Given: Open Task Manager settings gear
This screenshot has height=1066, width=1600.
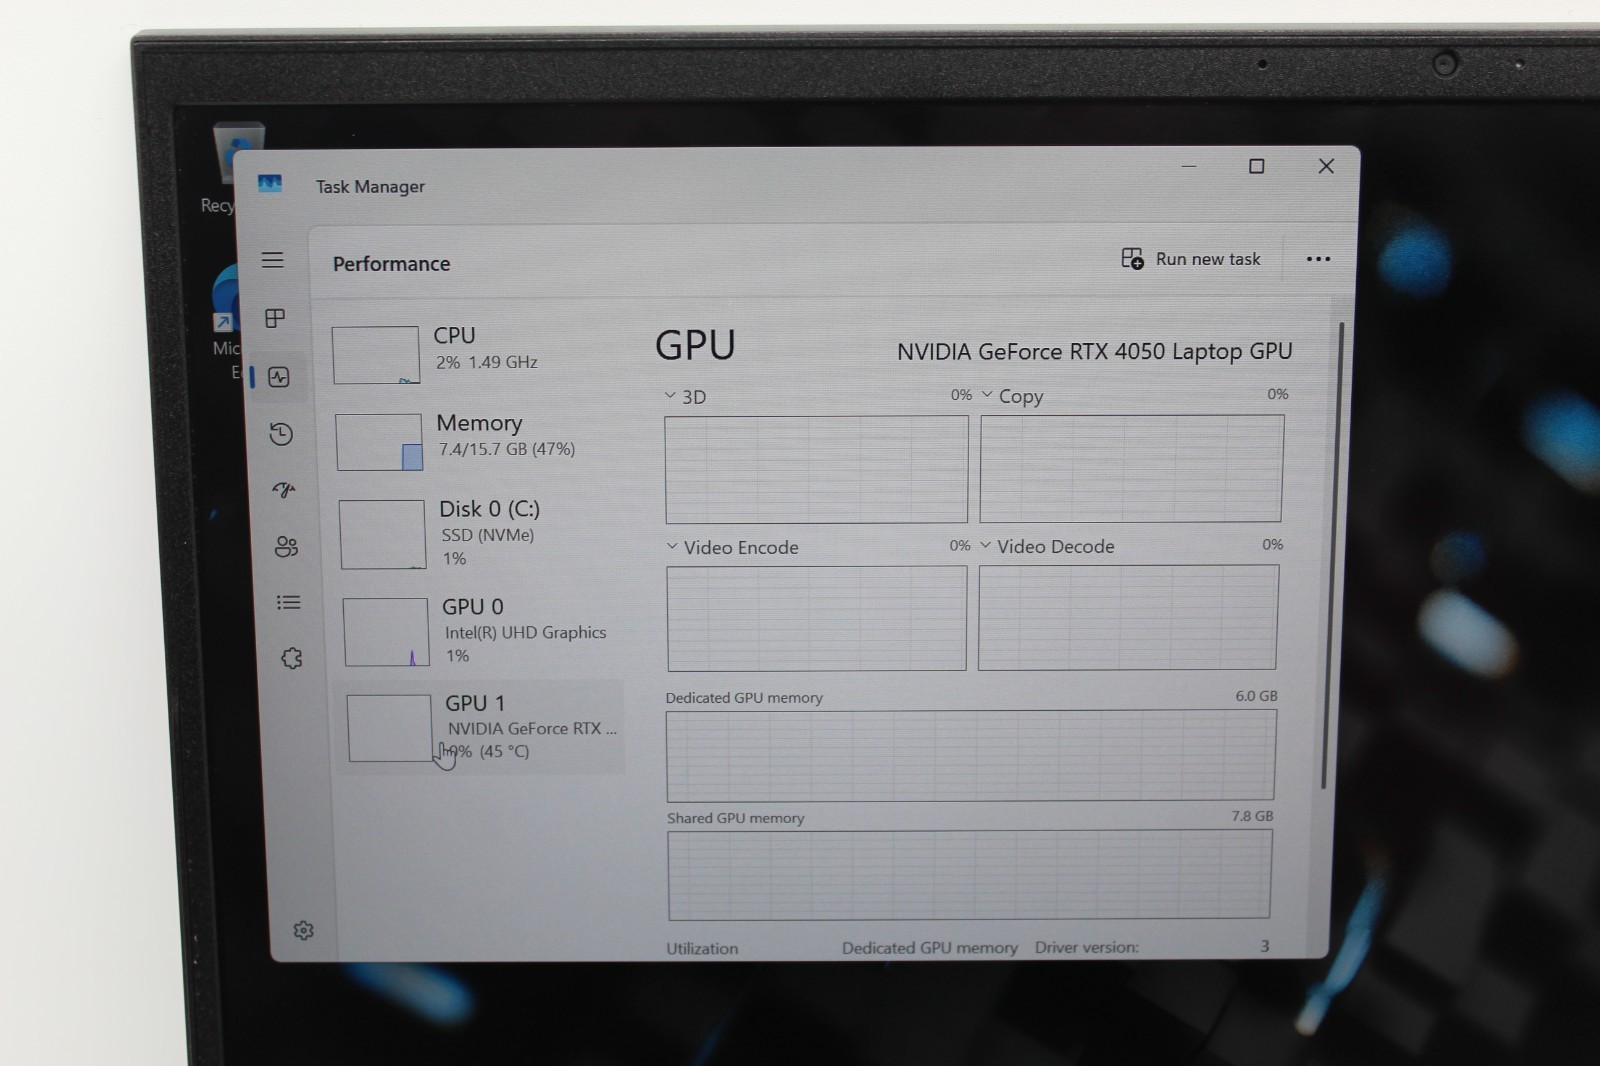Looking at the screenshot, I should (304, 930).
